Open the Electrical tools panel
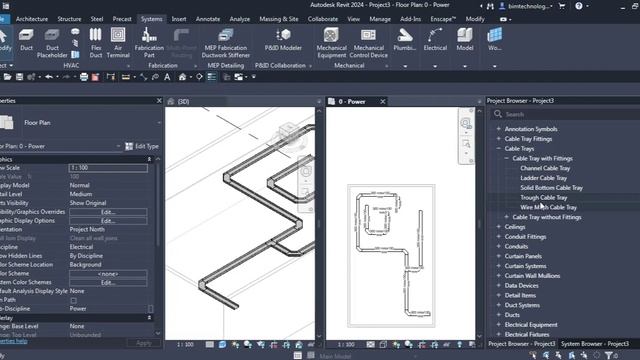640x360 pixels. (435, 40)
